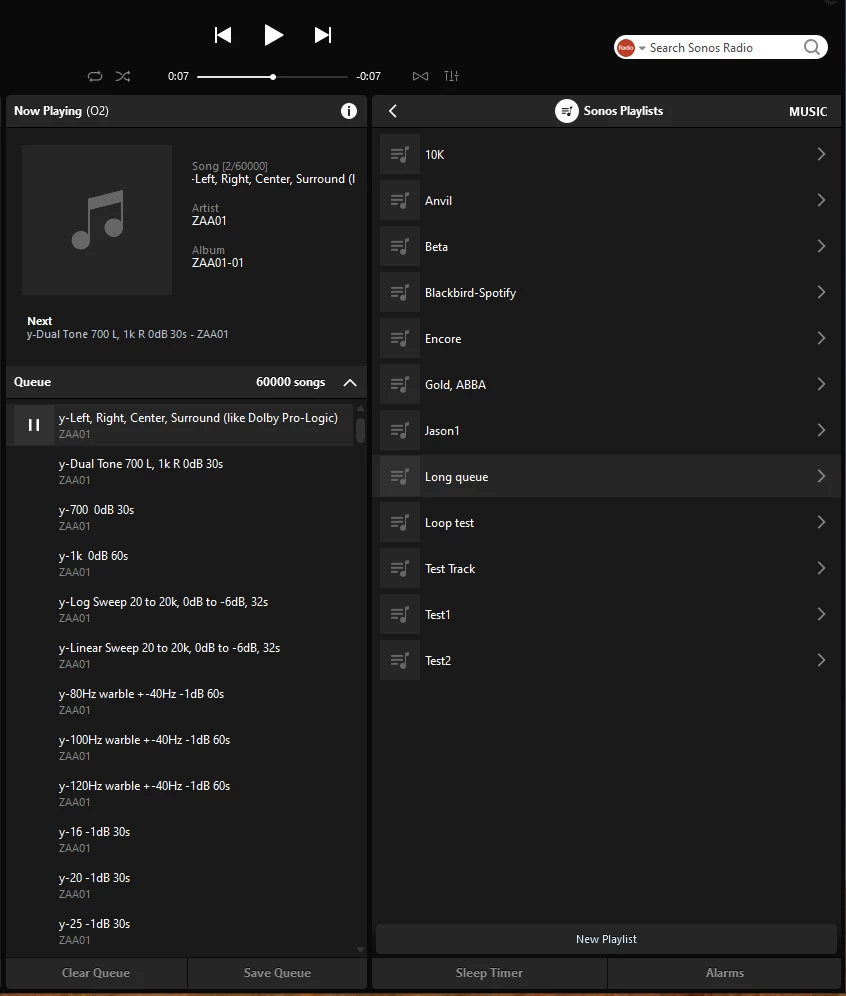Screen dimensions: 846x996
Task: Toggle repeat mode
Action: click(x=95, y=76)
